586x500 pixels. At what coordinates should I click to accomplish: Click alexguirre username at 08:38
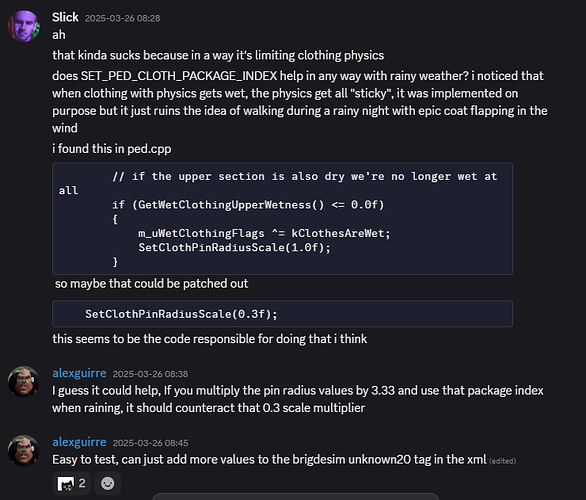[x=79, y=373]
